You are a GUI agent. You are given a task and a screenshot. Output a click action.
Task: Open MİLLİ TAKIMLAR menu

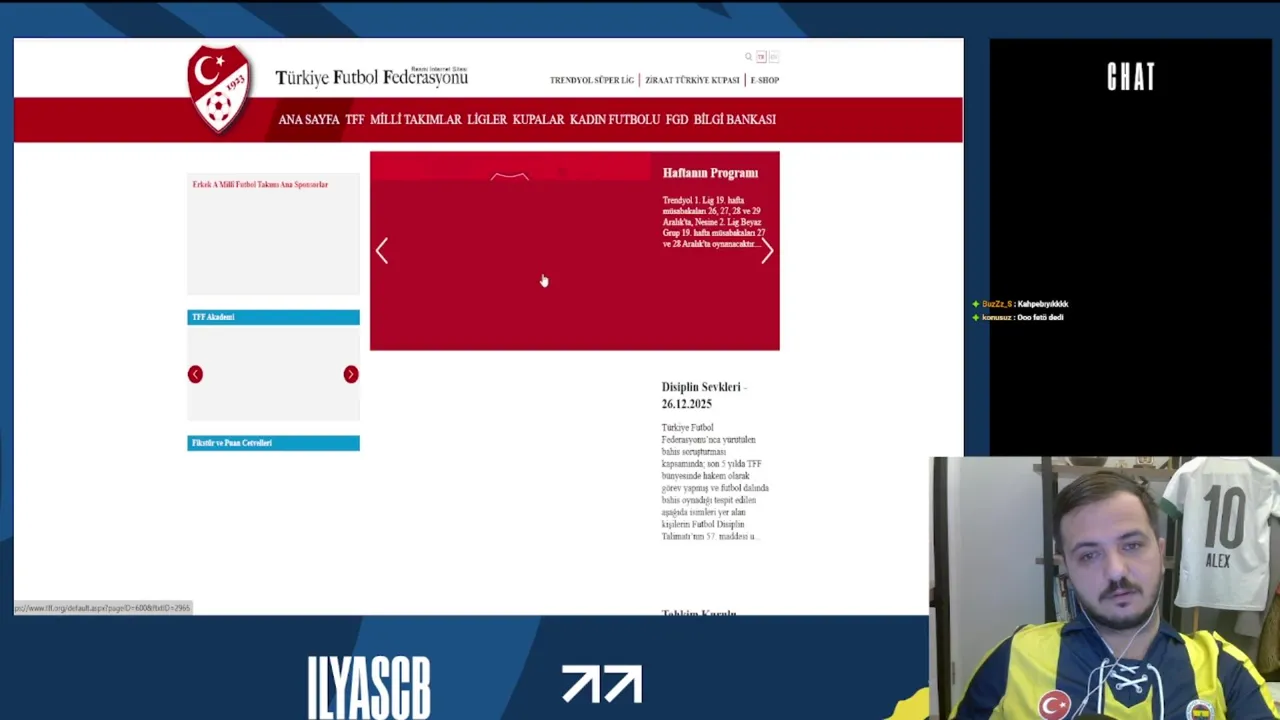coord(416,119)
